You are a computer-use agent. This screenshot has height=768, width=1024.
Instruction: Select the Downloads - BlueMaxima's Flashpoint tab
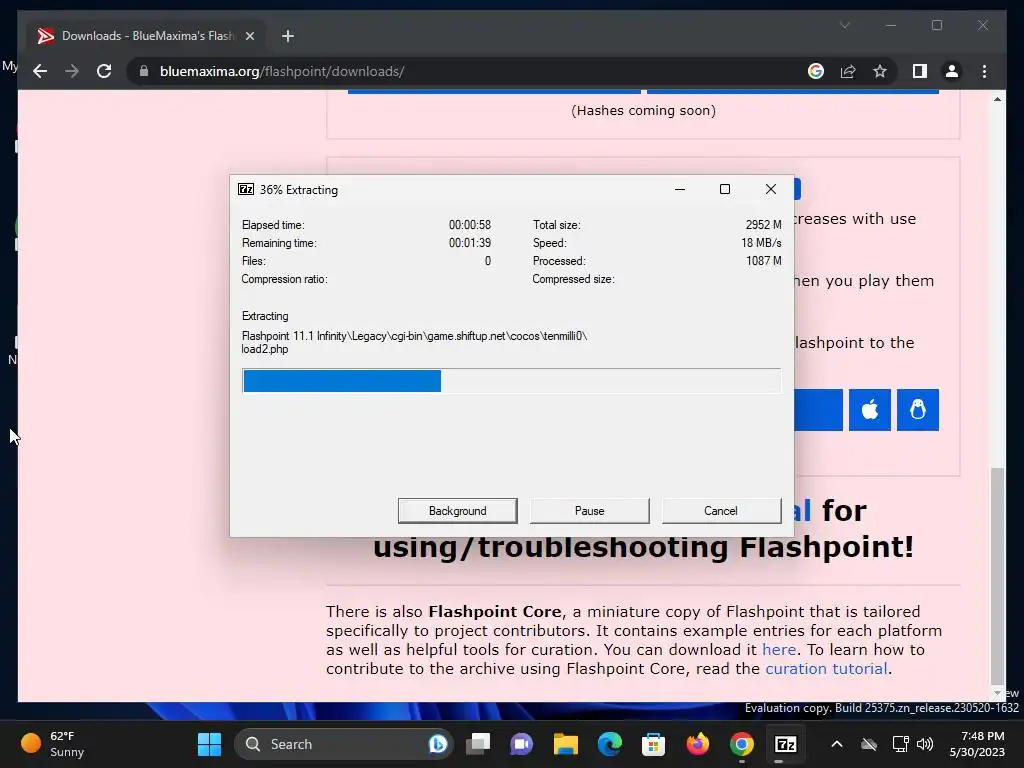pyautogui.click(x=147, y=36)
